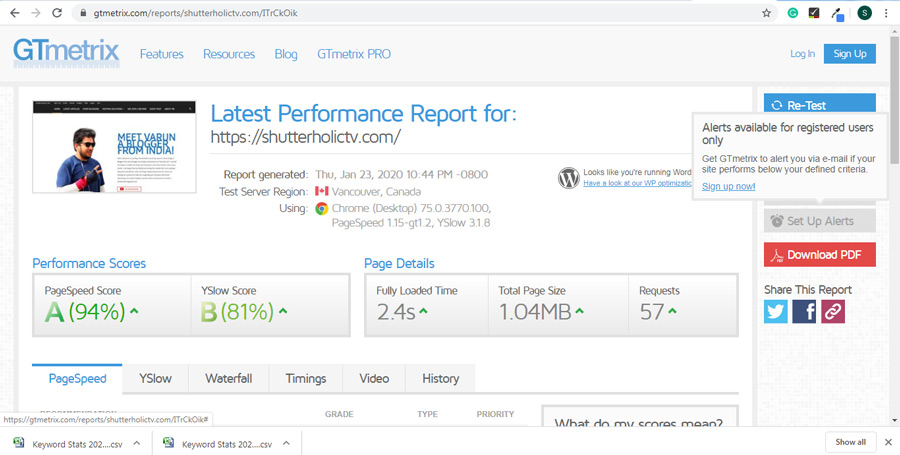
Task: Follow the Sign up now link
Action: pos(728,186)
